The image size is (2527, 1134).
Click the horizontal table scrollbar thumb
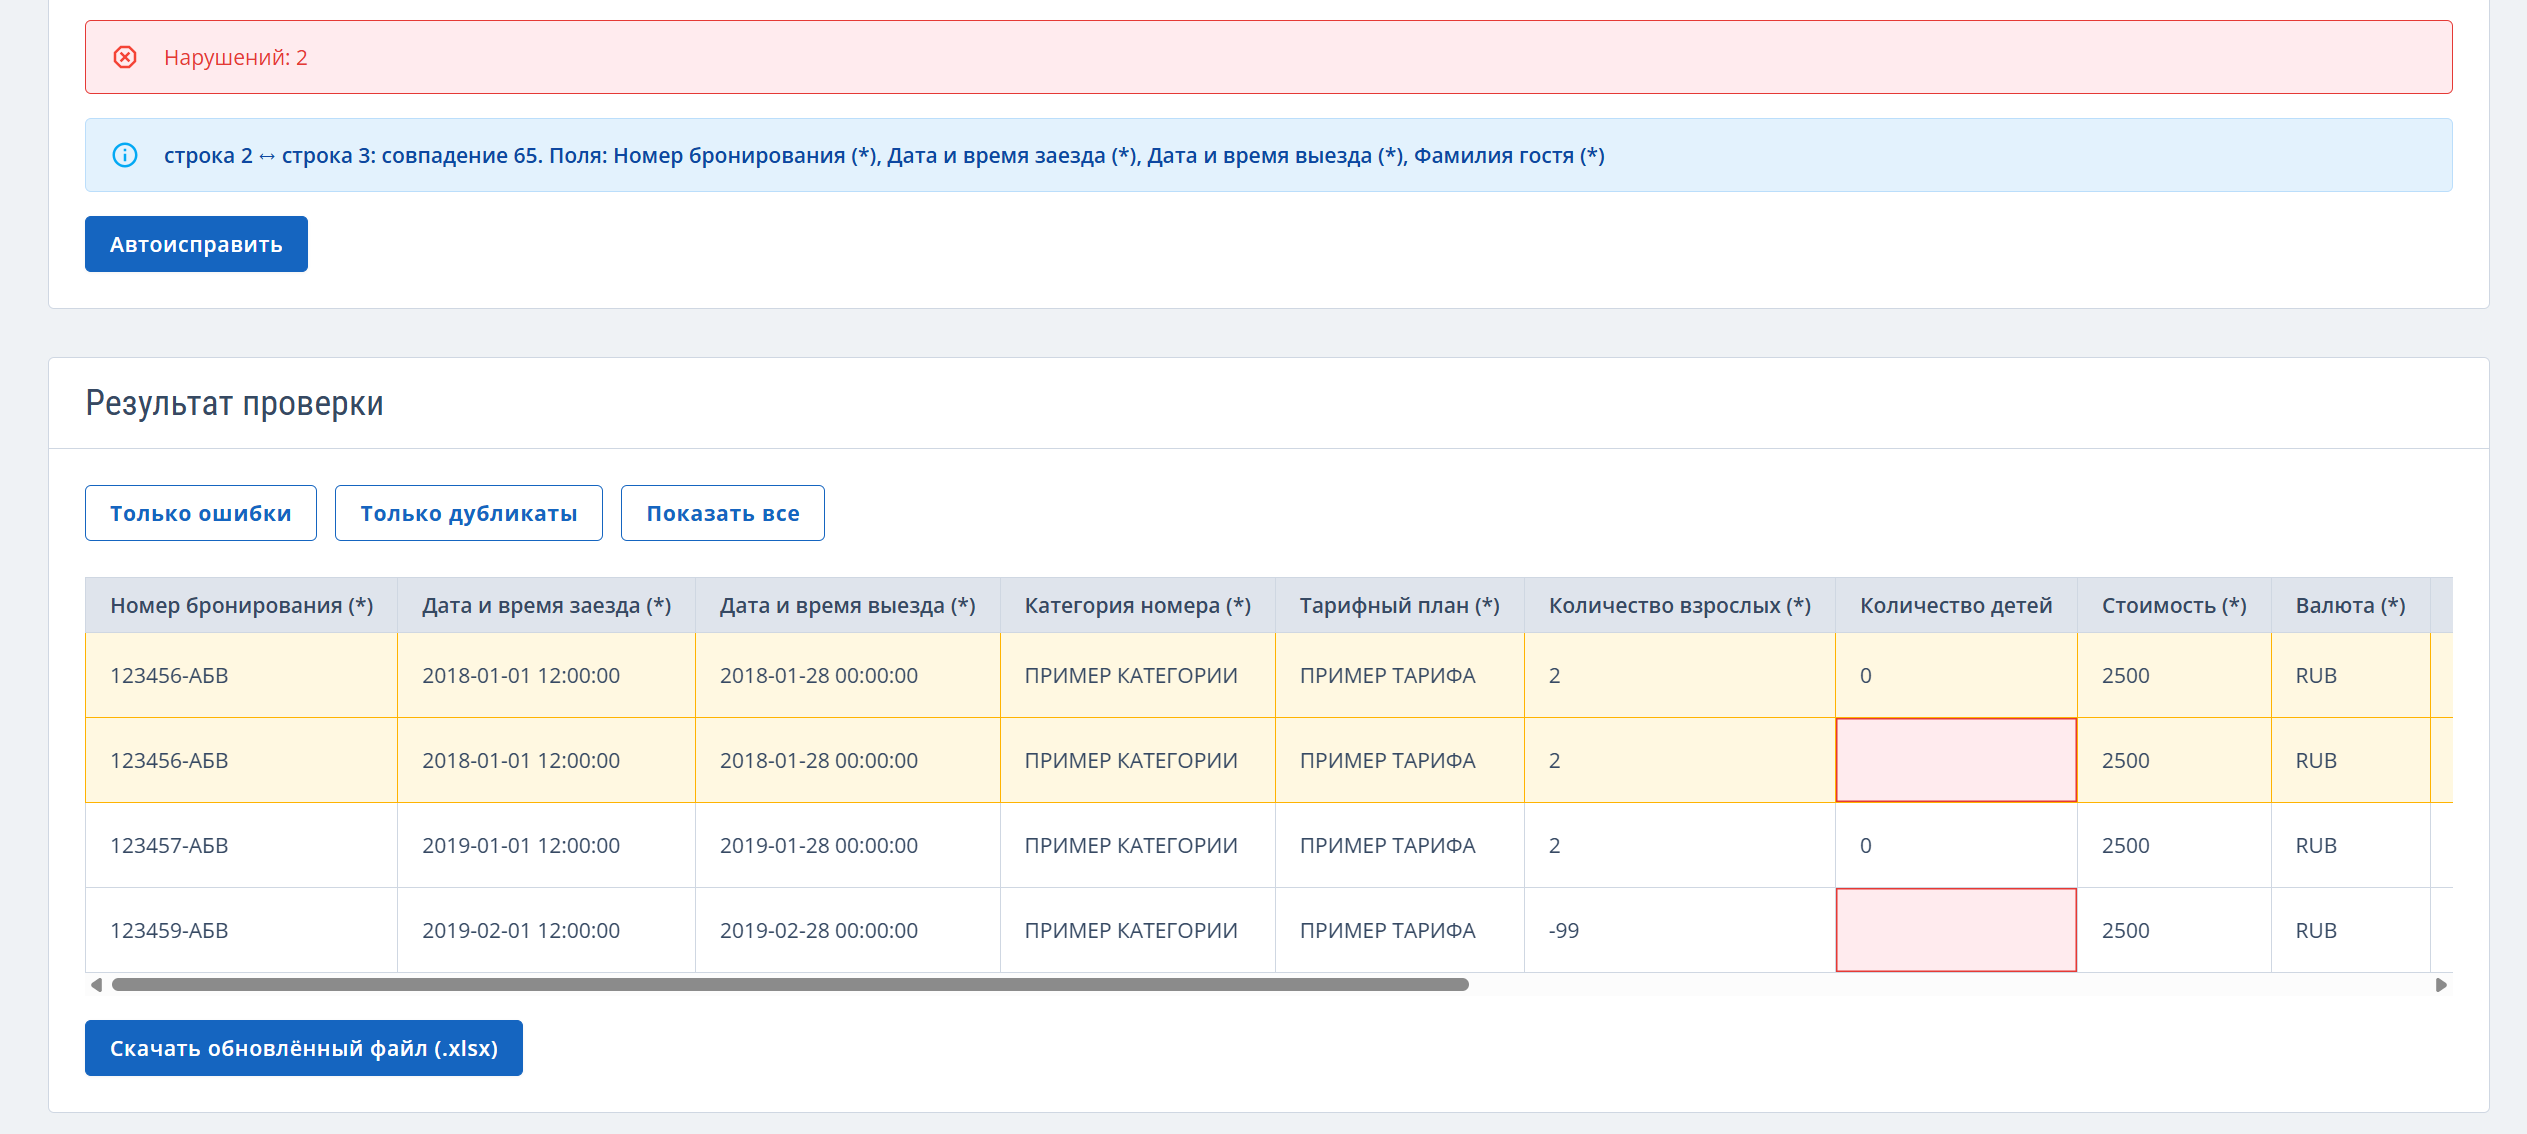click(x=790, y=985)
